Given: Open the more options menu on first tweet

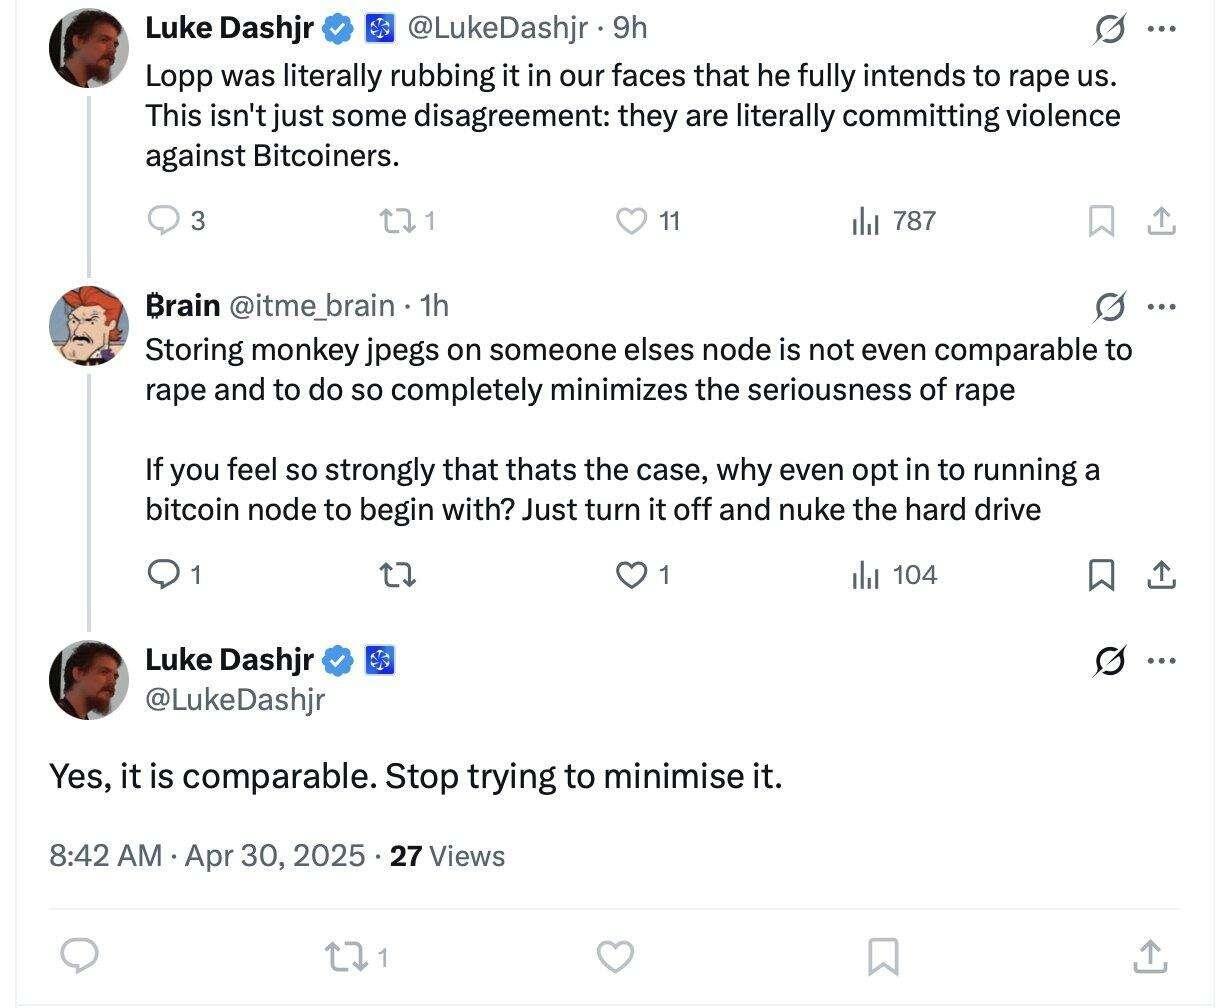Looking at the screenshot, I should tap(1160, 29).
